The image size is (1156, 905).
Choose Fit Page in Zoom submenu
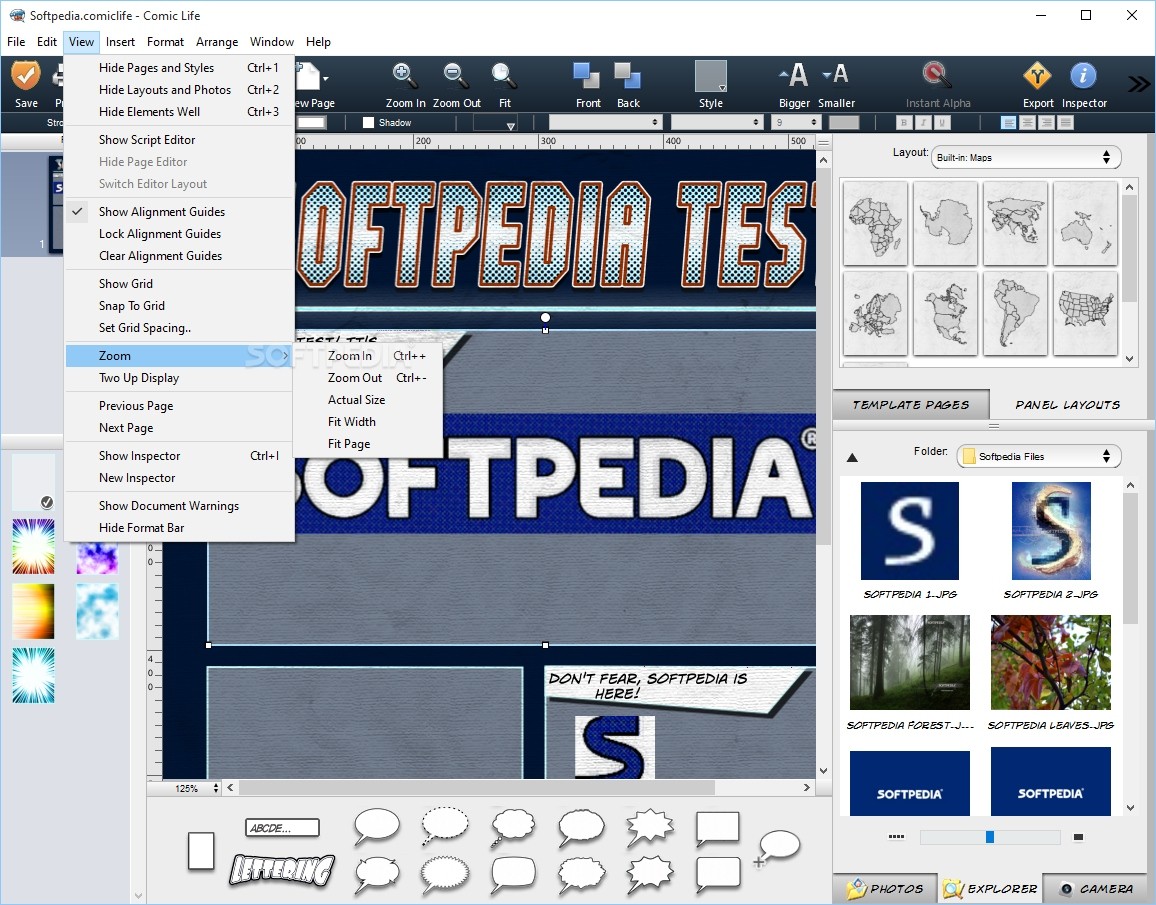pyautogui.click(x=368, y=444)
